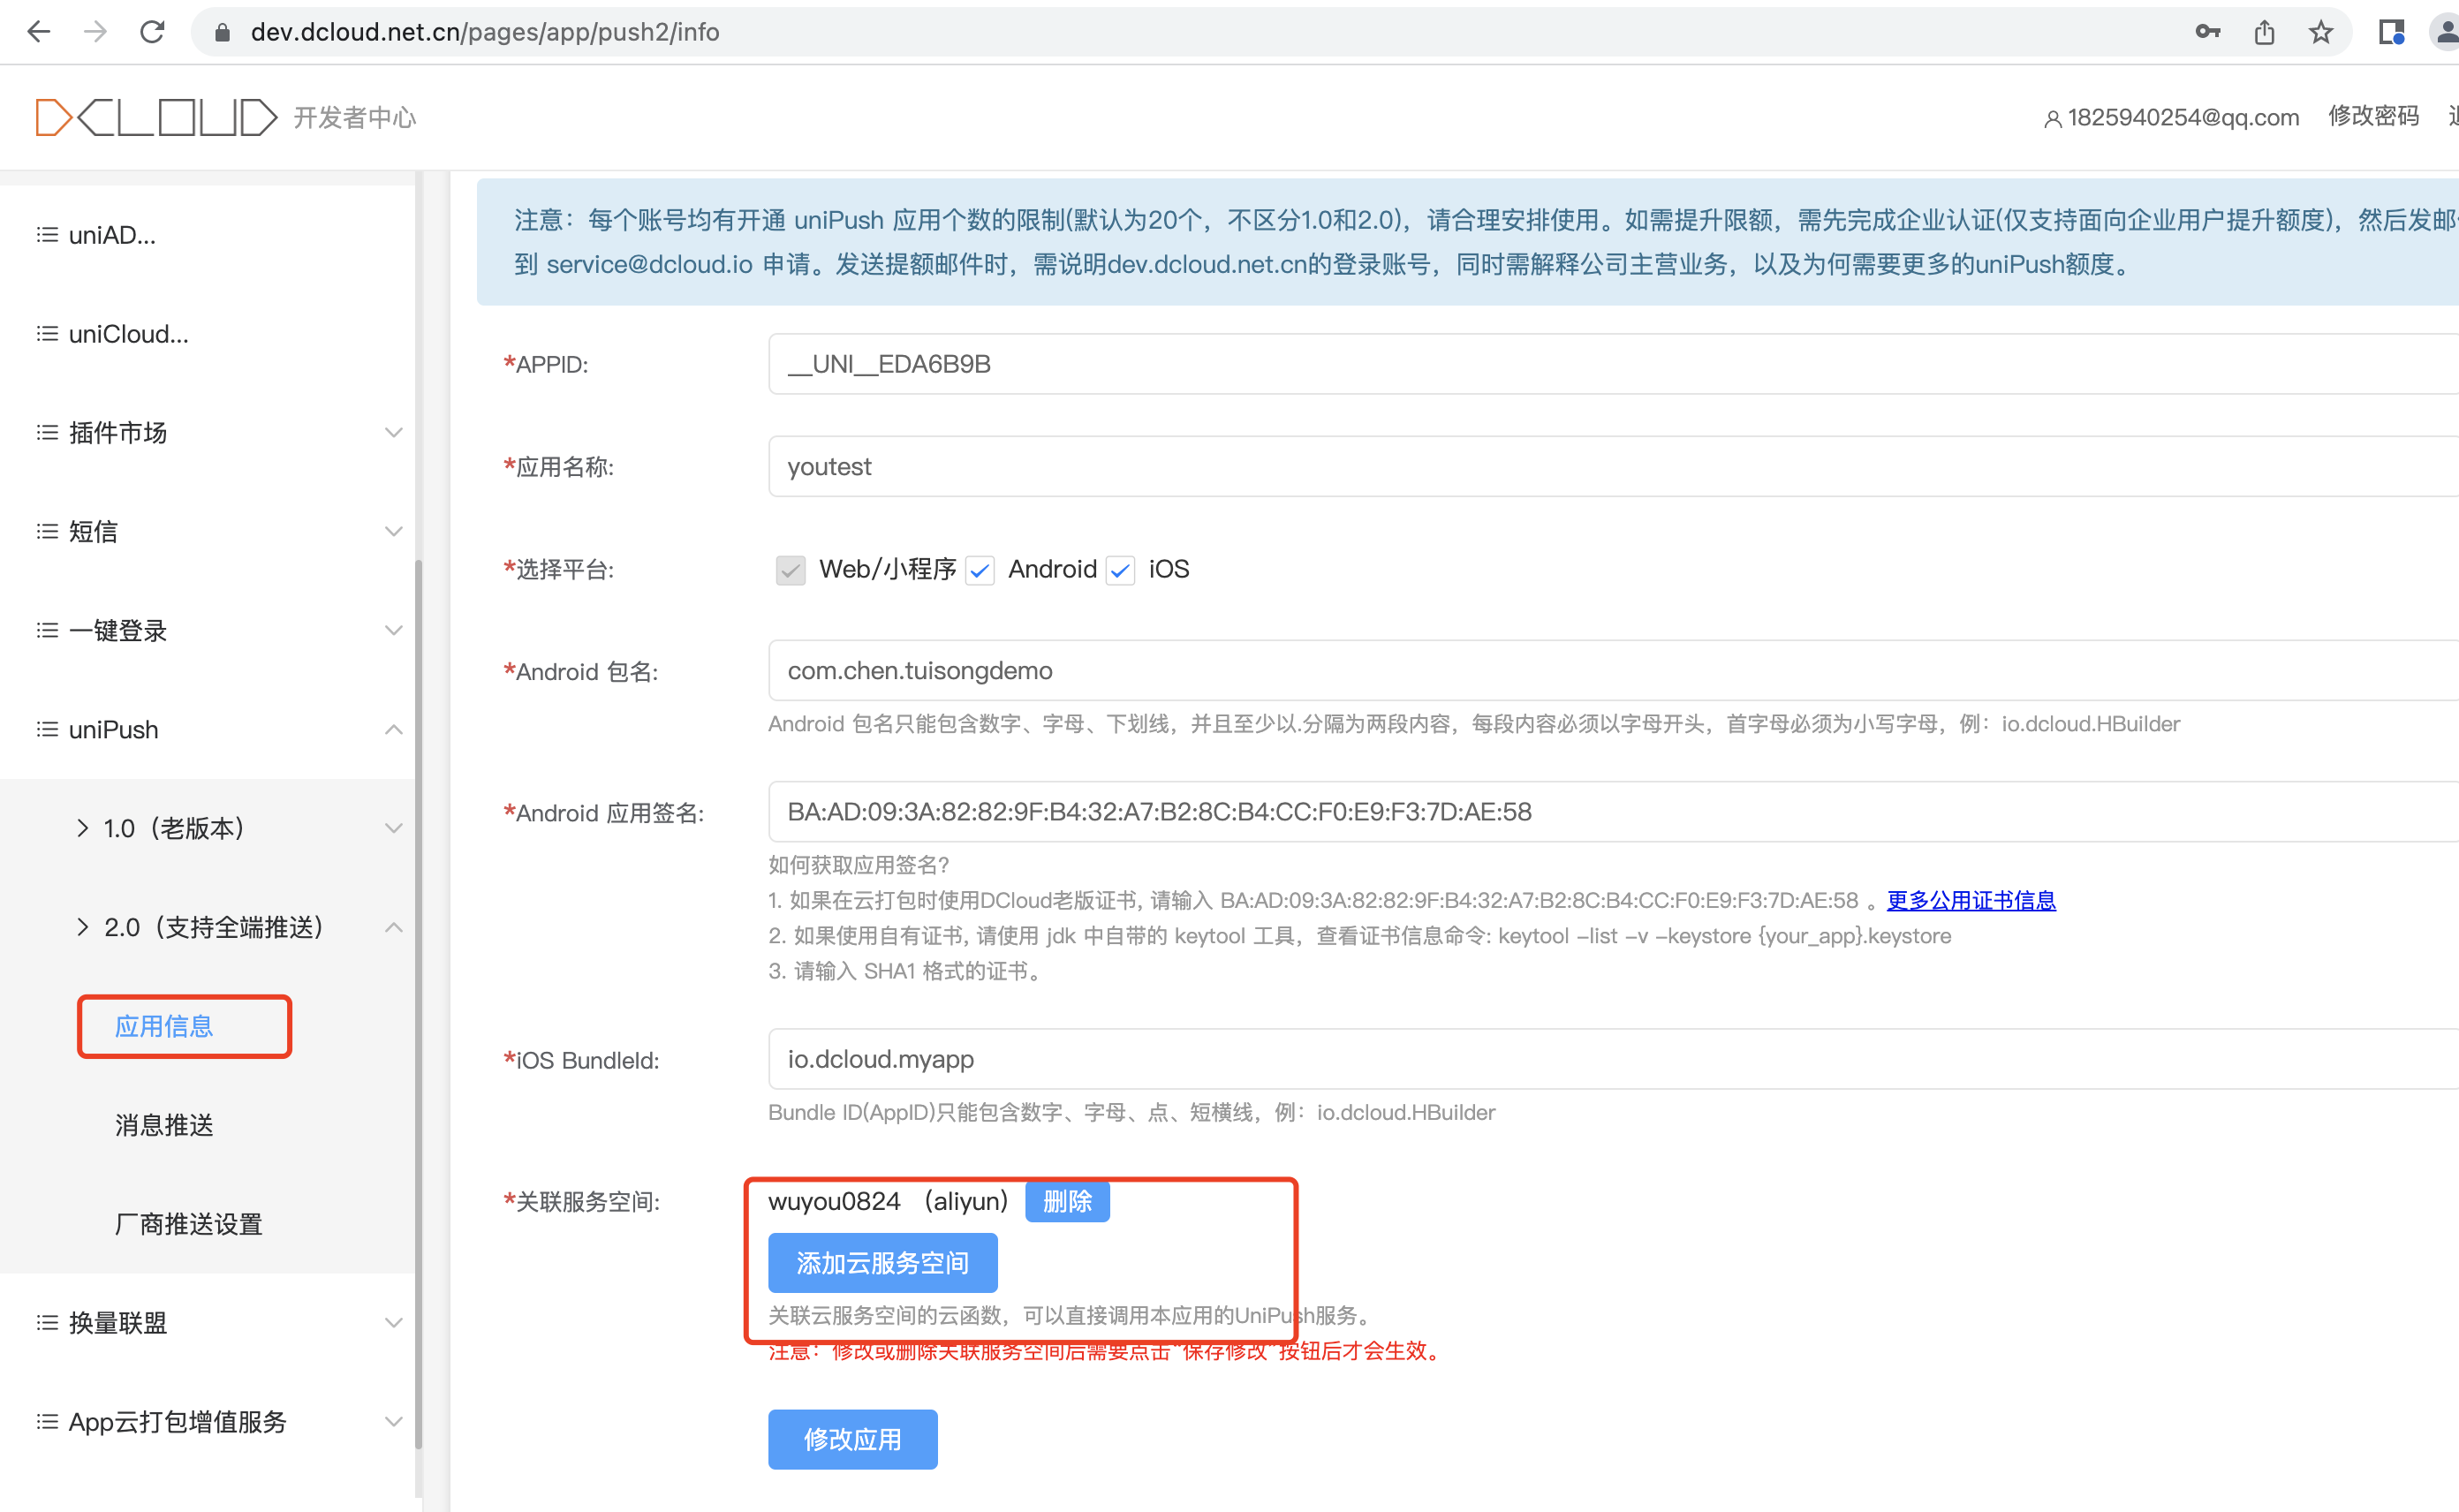Click the list icon beside 短信
The image size is (2459, 1512).
(47, 532)
